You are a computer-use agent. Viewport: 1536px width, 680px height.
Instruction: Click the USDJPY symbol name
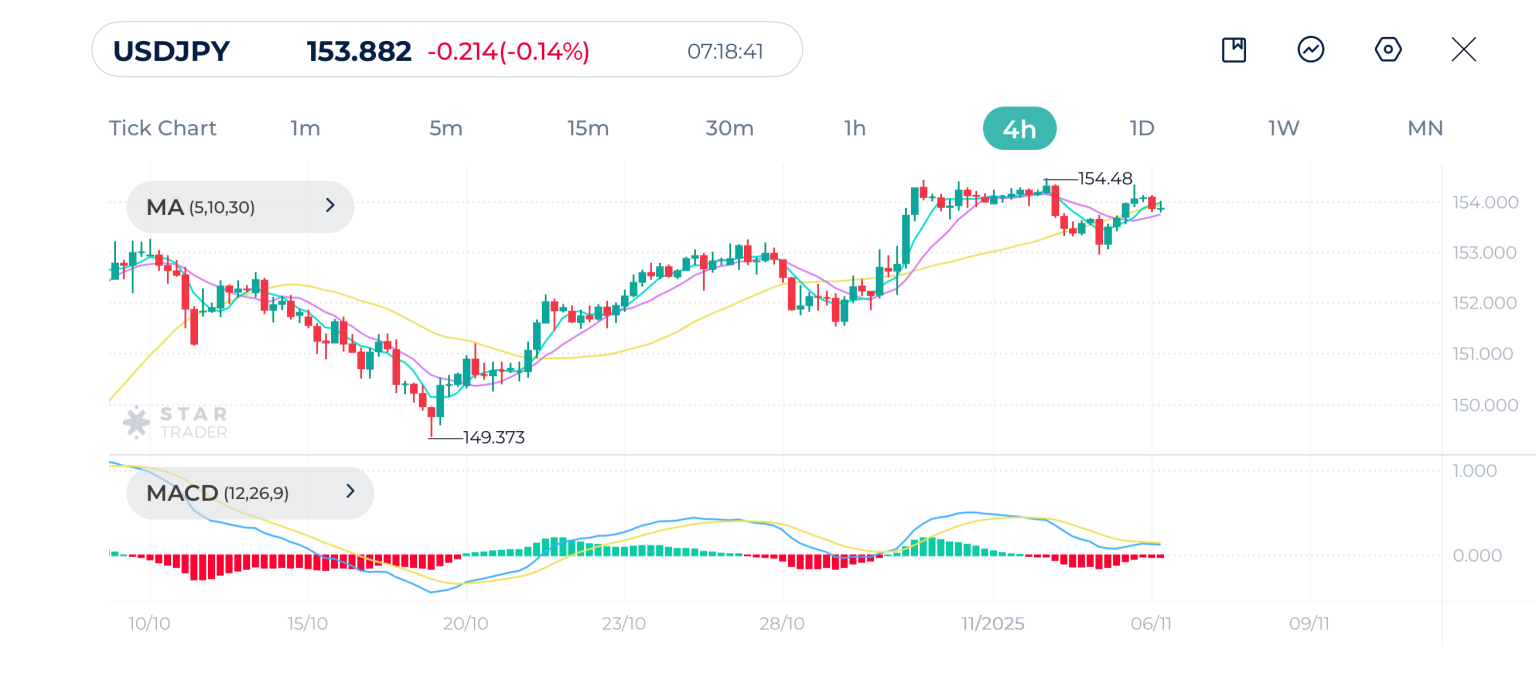[171, 51]
